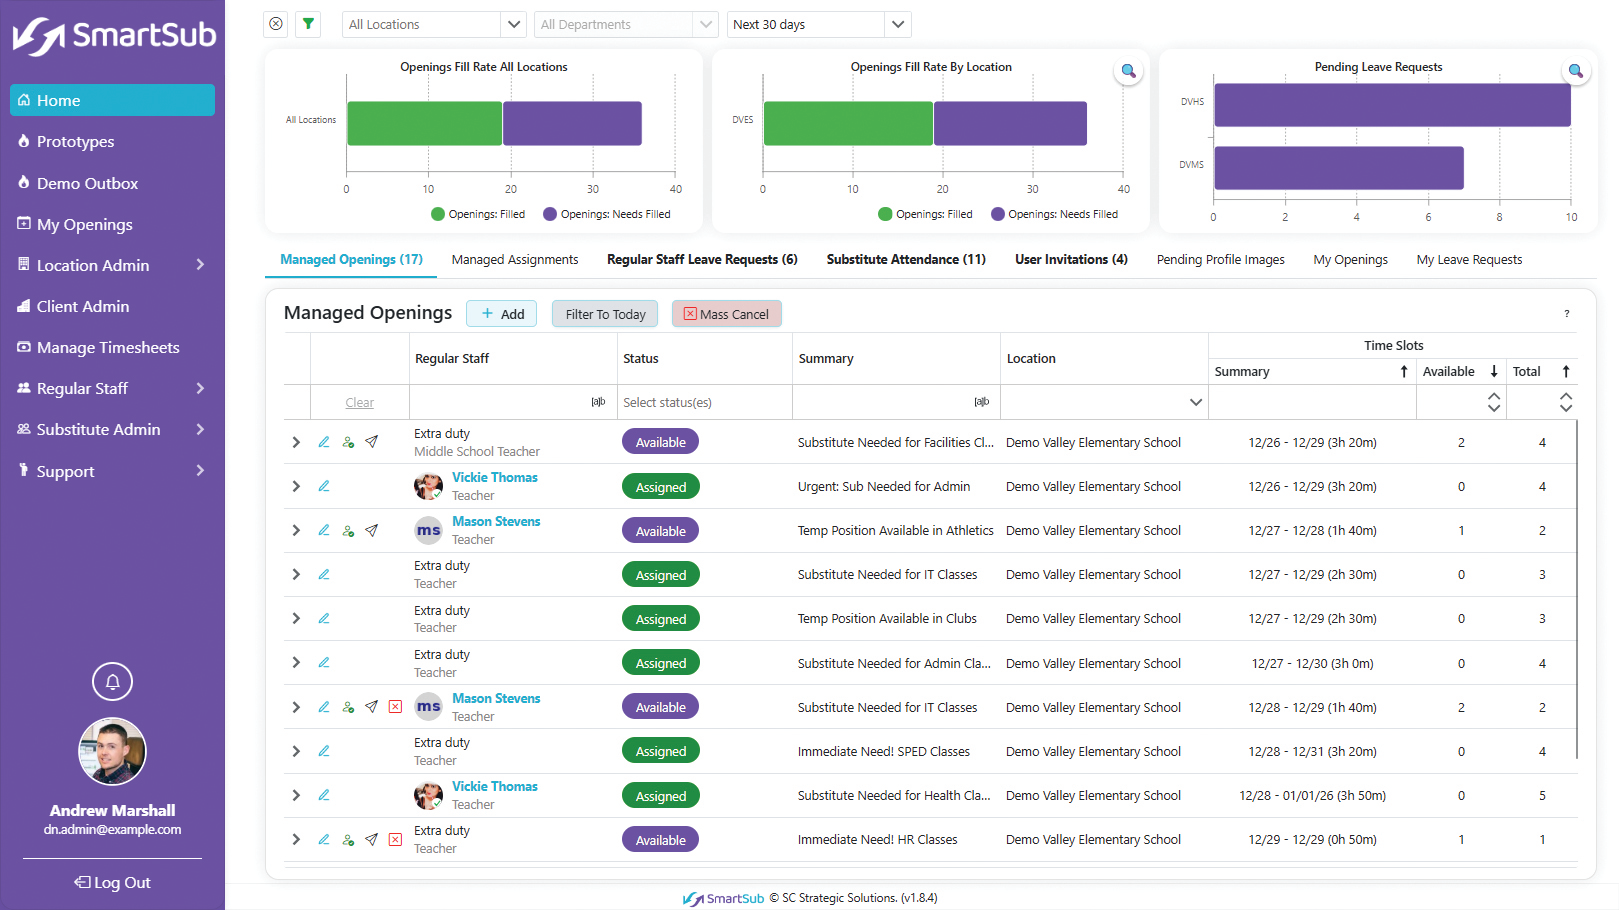This screenshot has width=1619, height=910.
Task: Edit the Urgent: Sub Needed for Admin opening
Action: point(324,487)
